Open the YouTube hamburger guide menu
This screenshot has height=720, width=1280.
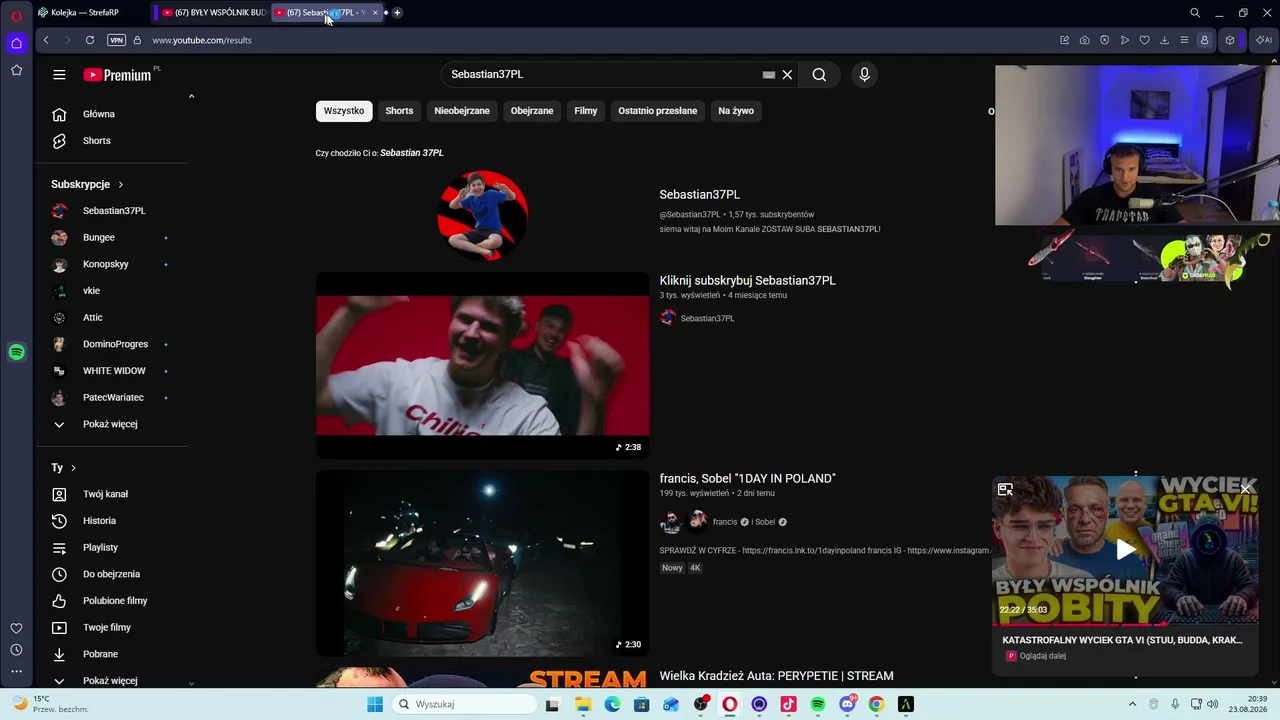point(59,75)
